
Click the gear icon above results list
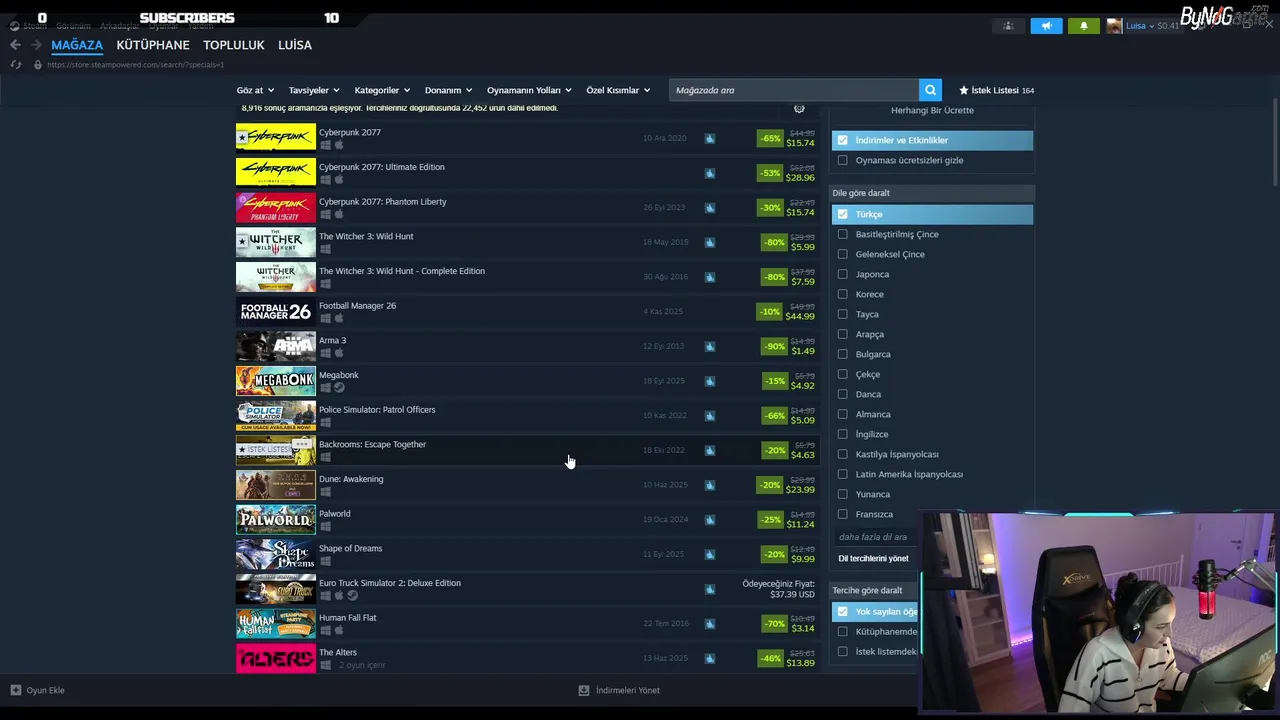click(x=799, y=108)
